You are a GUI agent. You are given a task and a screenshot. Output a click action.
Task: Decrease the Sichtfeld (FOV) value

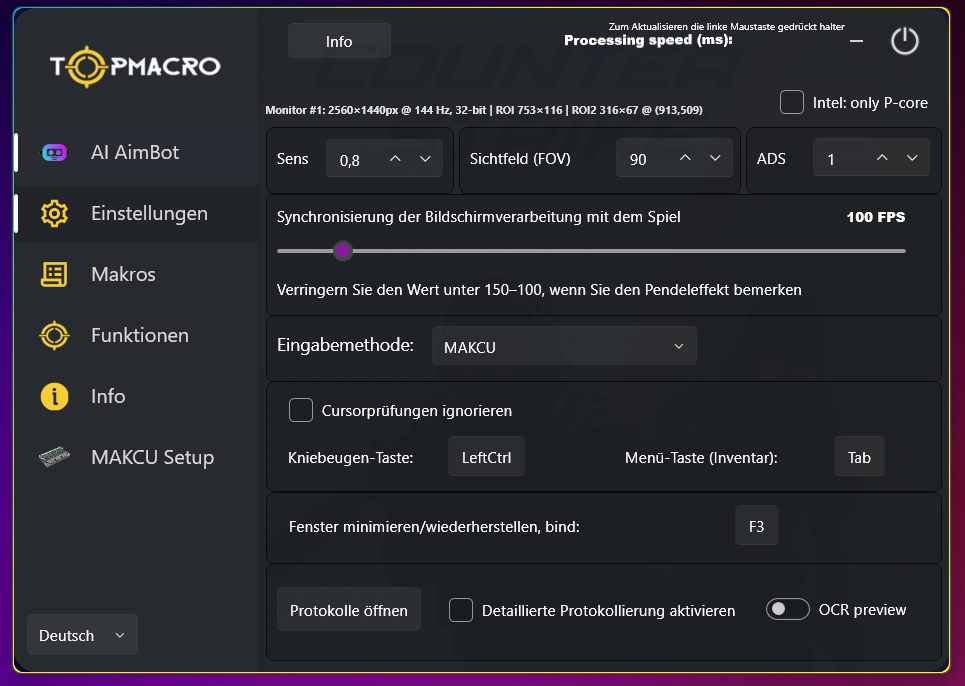pyautogui.click(x=715, y=158)
